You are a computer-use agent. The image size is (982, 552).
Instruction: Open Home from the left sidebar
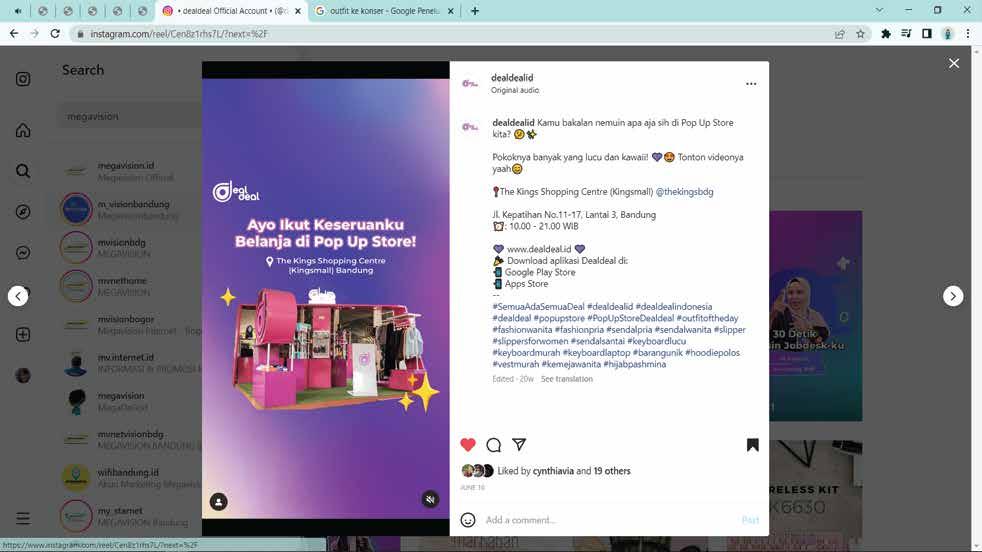click(x=23, y=130)
